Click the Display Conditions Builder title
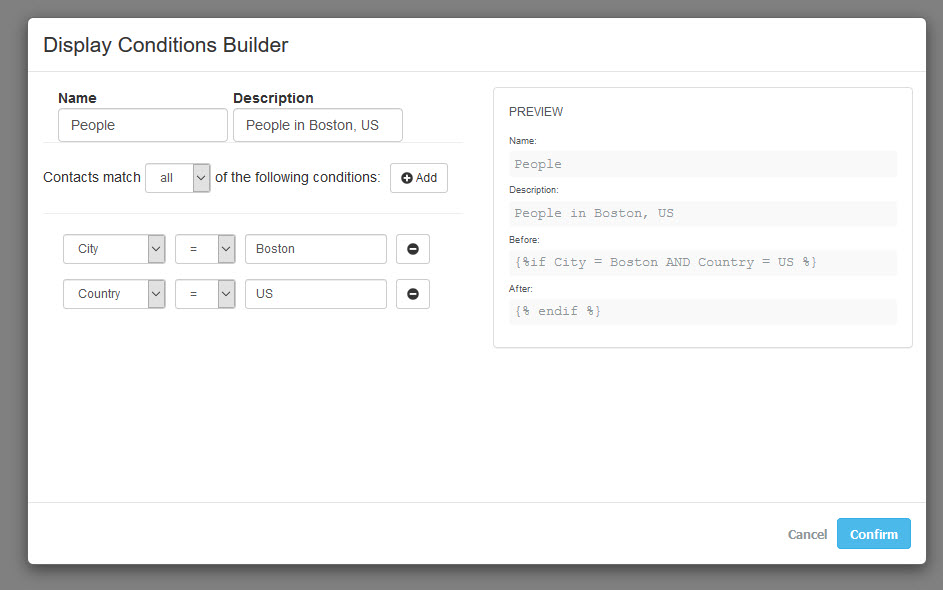The width and height of the screenshot is (943, 590). [166, 45]
